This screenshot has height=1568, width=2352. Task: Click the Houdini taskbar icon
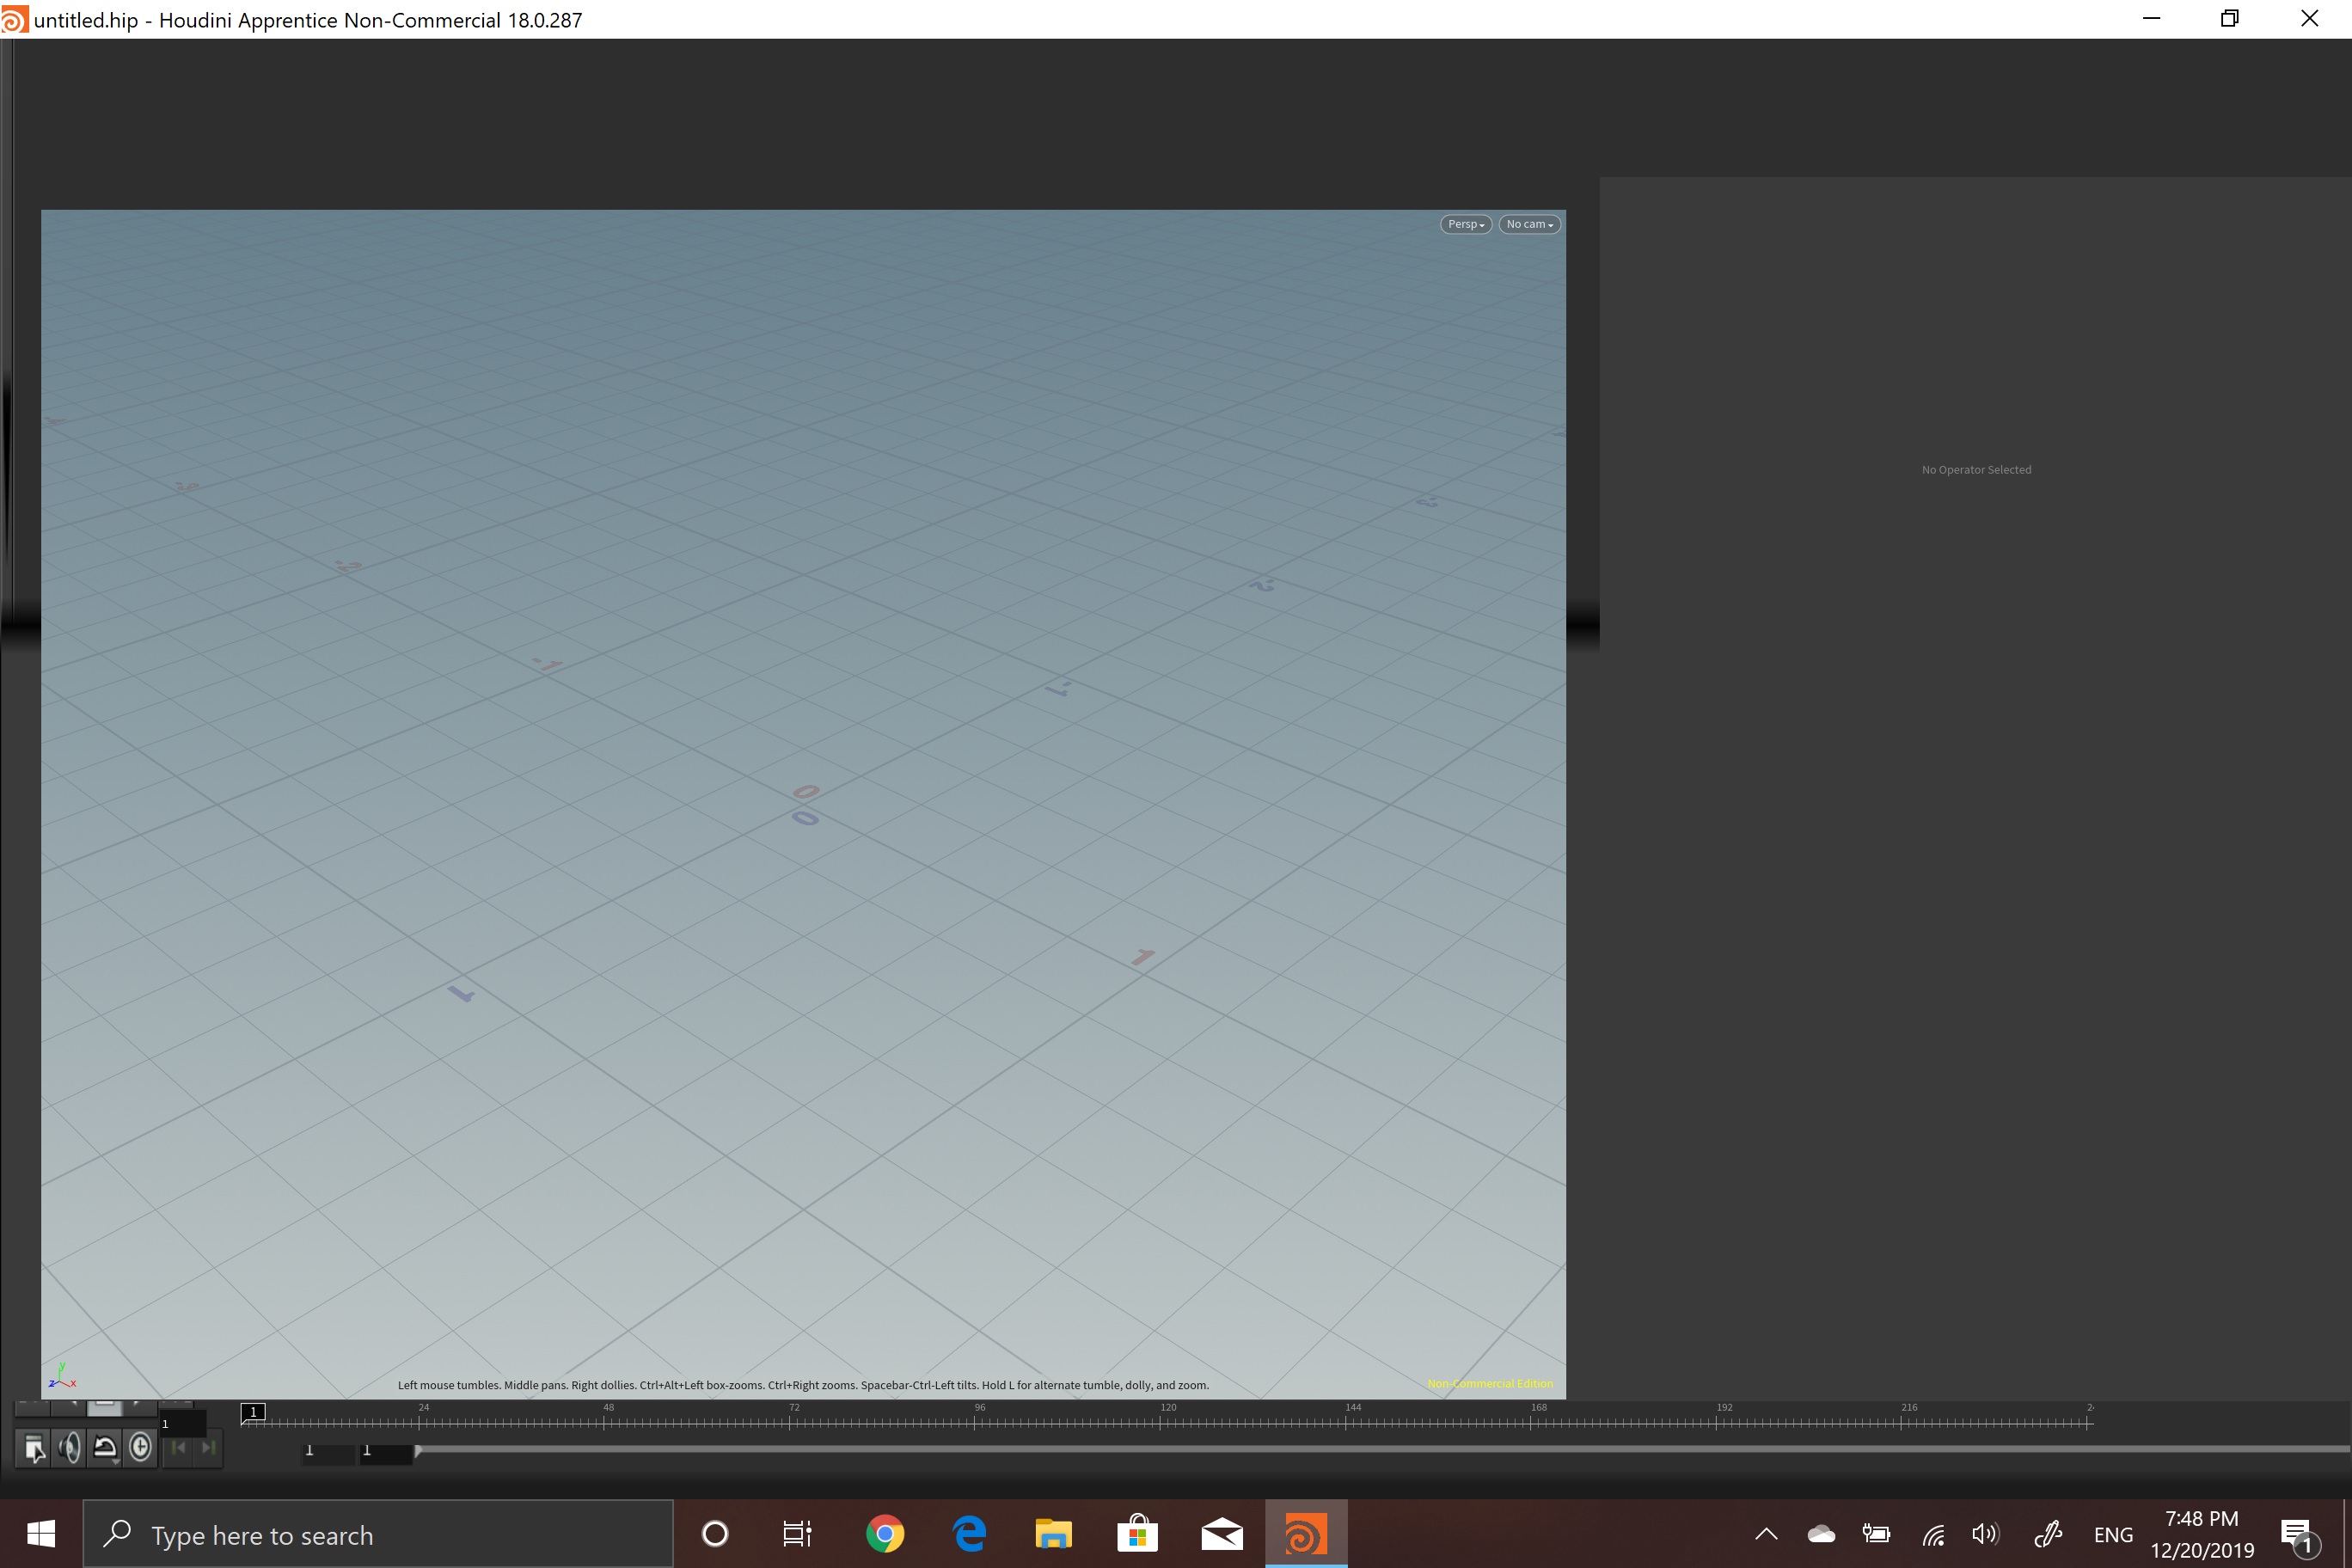click(x=1306, y=1533)
